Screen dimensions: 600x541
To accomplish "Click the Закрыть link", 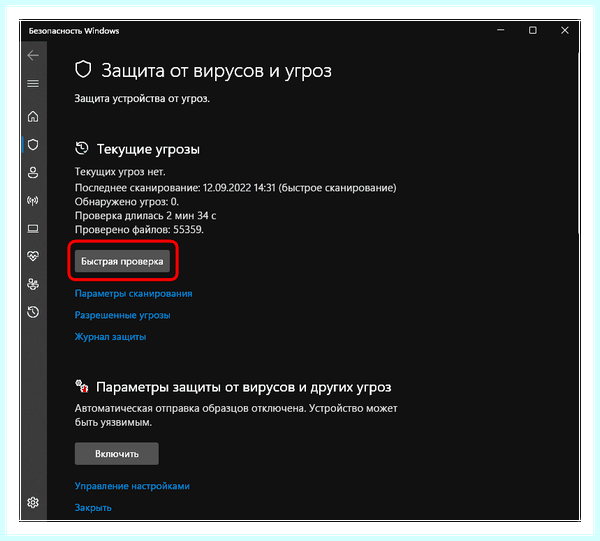I will [93, 508].
